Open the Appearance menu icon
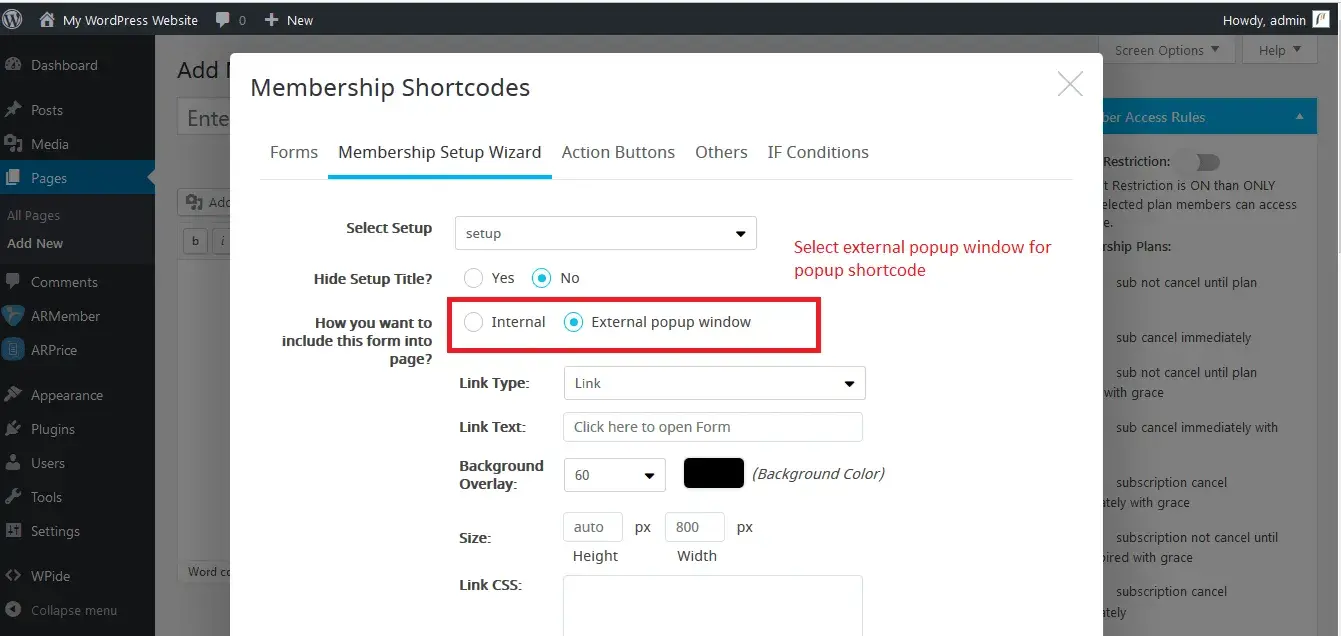This screenshot has height=636, width=1341. (x=14, y=395)
